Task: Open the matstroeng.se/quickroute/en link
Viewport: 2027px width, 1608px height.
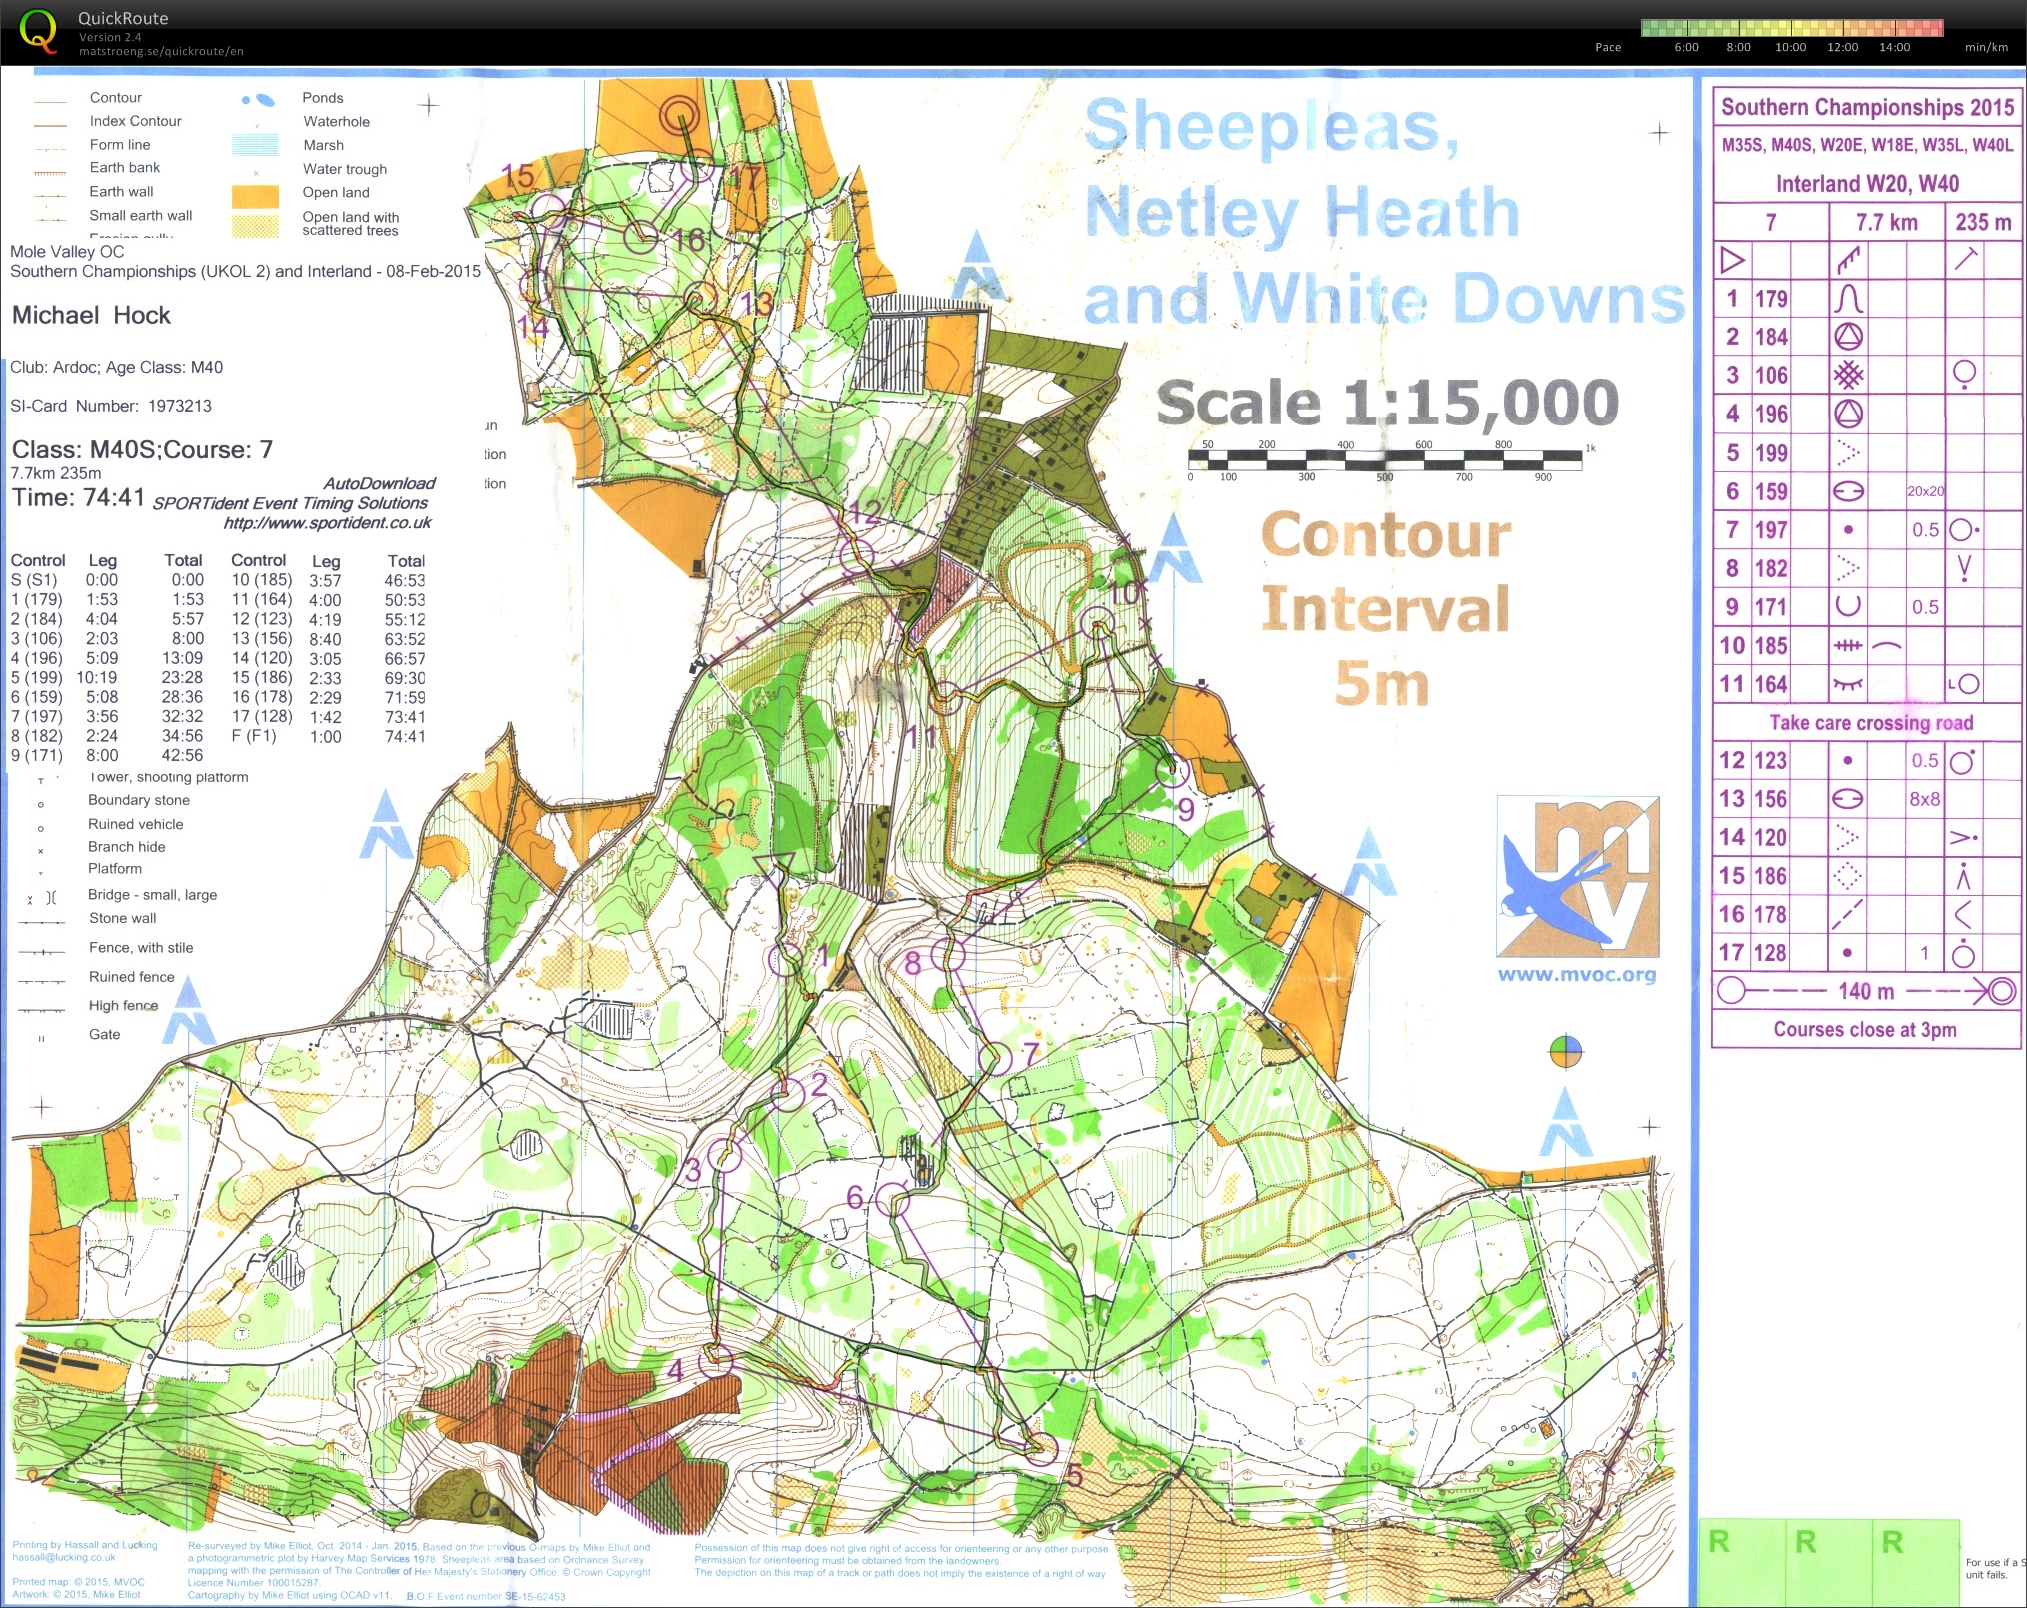Action: click(161, 51)
